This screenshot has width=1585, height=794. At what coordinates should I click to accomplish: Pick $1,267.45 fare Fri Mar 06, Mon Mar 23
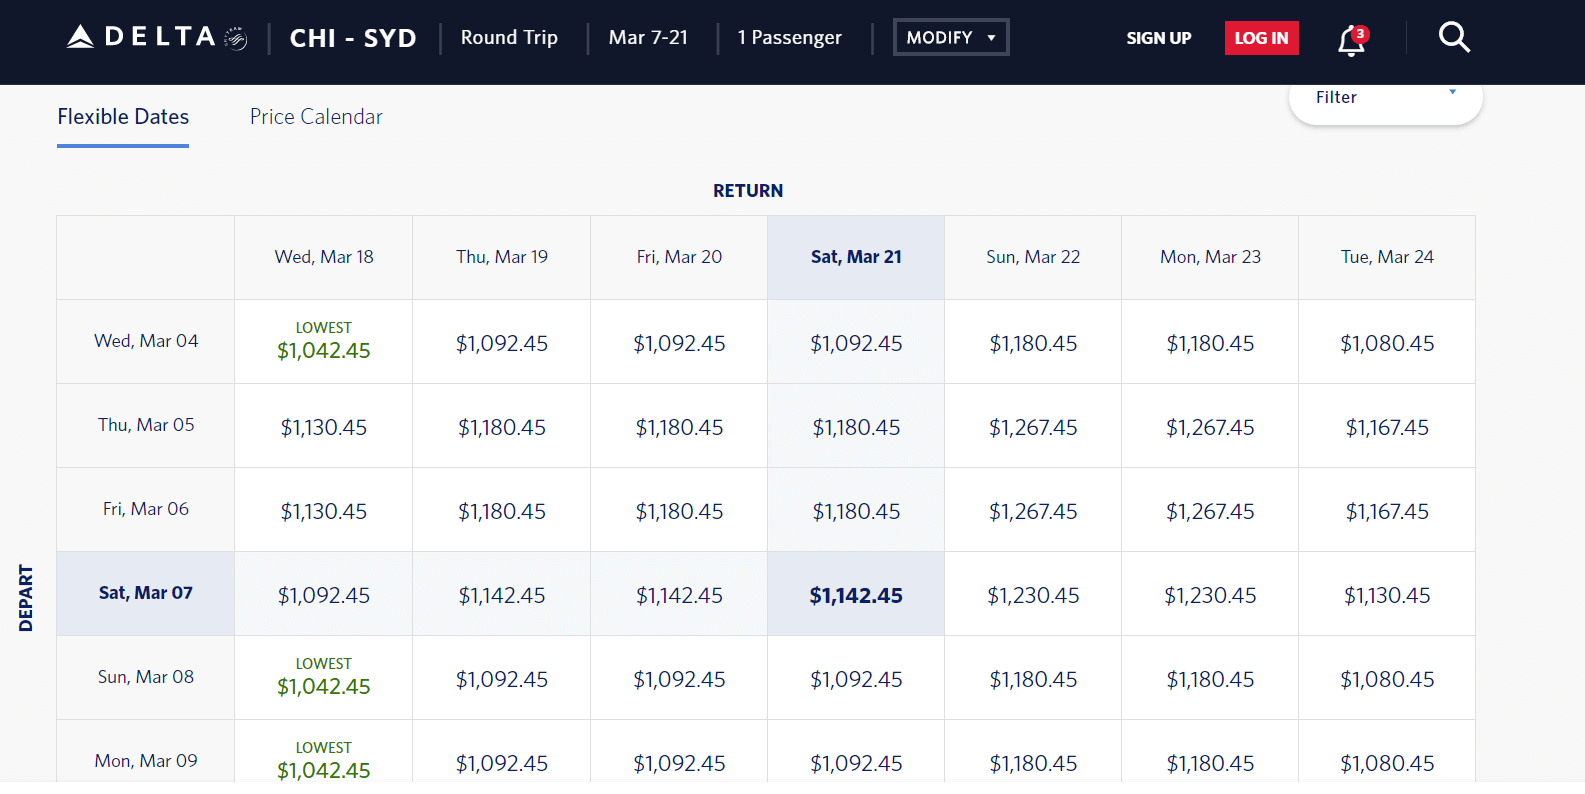coord(1210,511)
